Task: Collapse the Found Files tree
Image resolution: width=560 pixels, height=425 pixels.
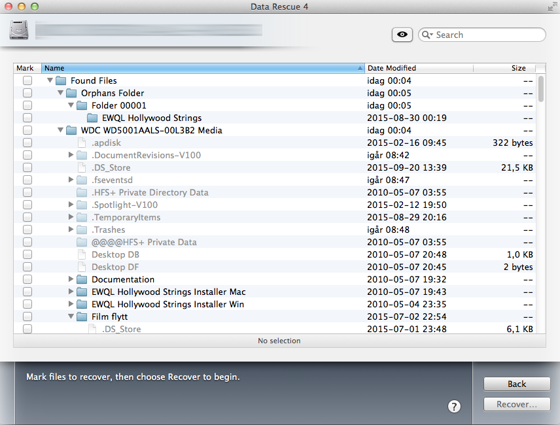Action: 50,80
